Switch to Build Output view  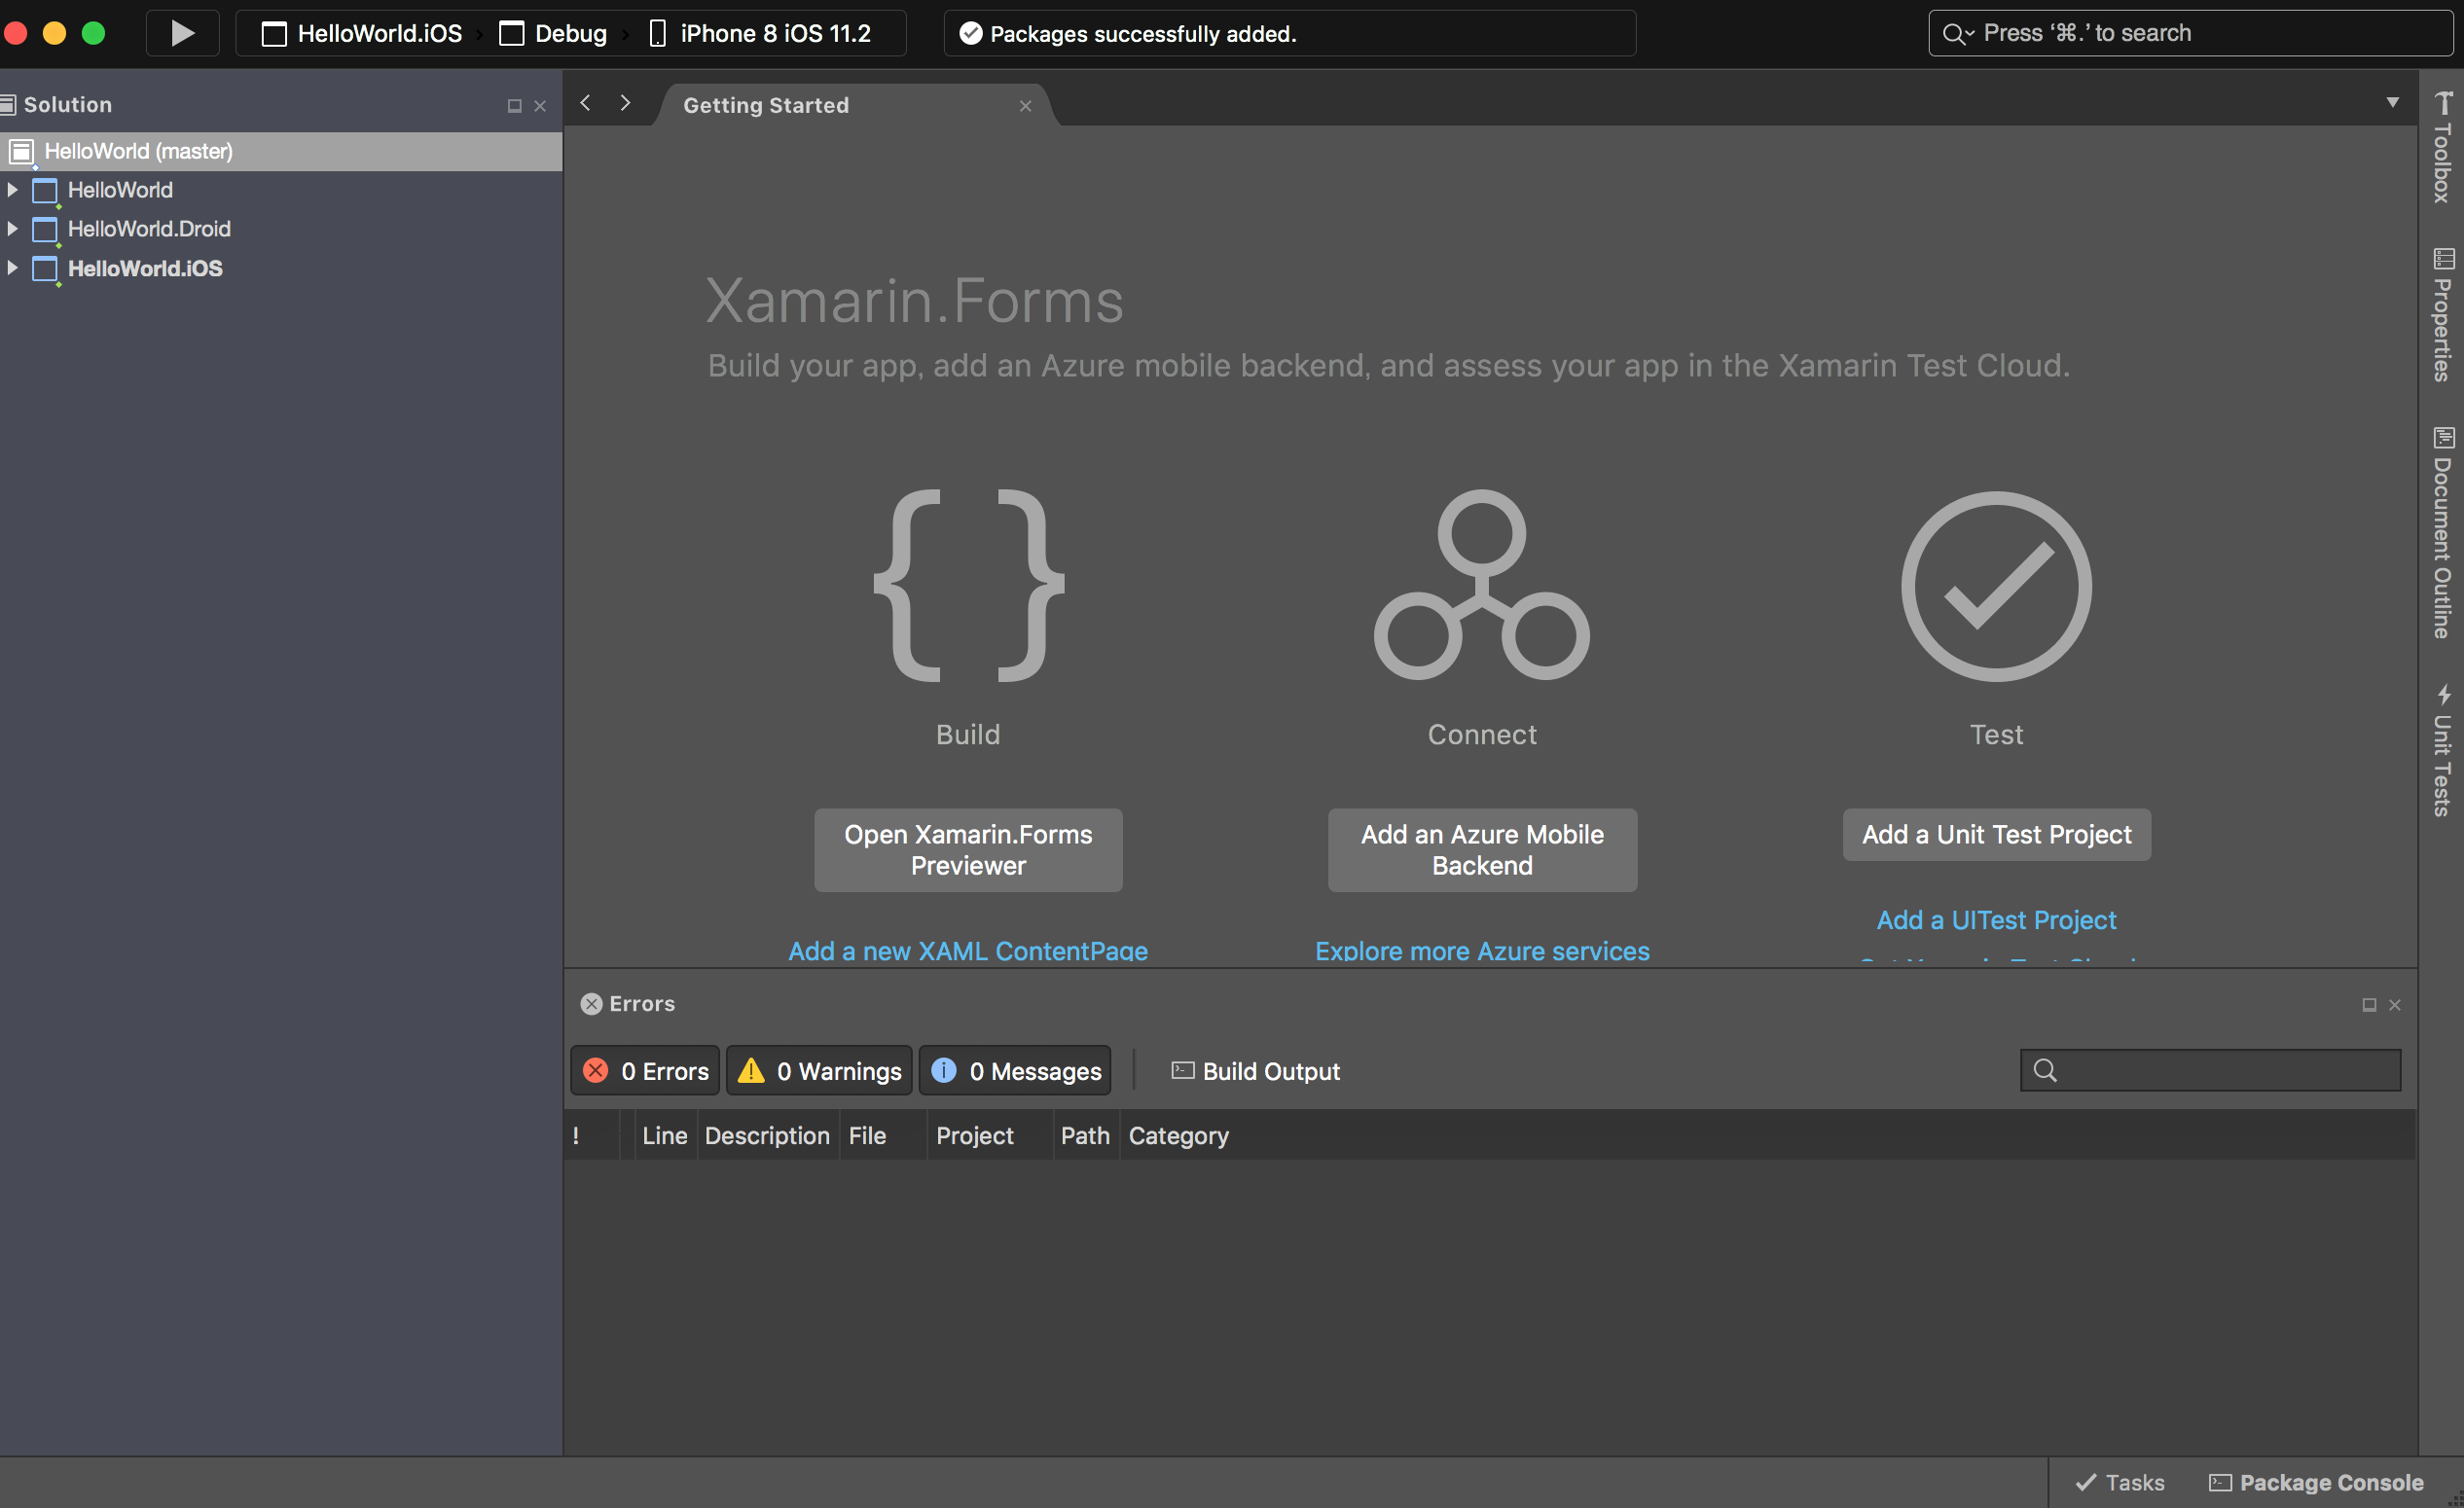pos(1255,1070)
